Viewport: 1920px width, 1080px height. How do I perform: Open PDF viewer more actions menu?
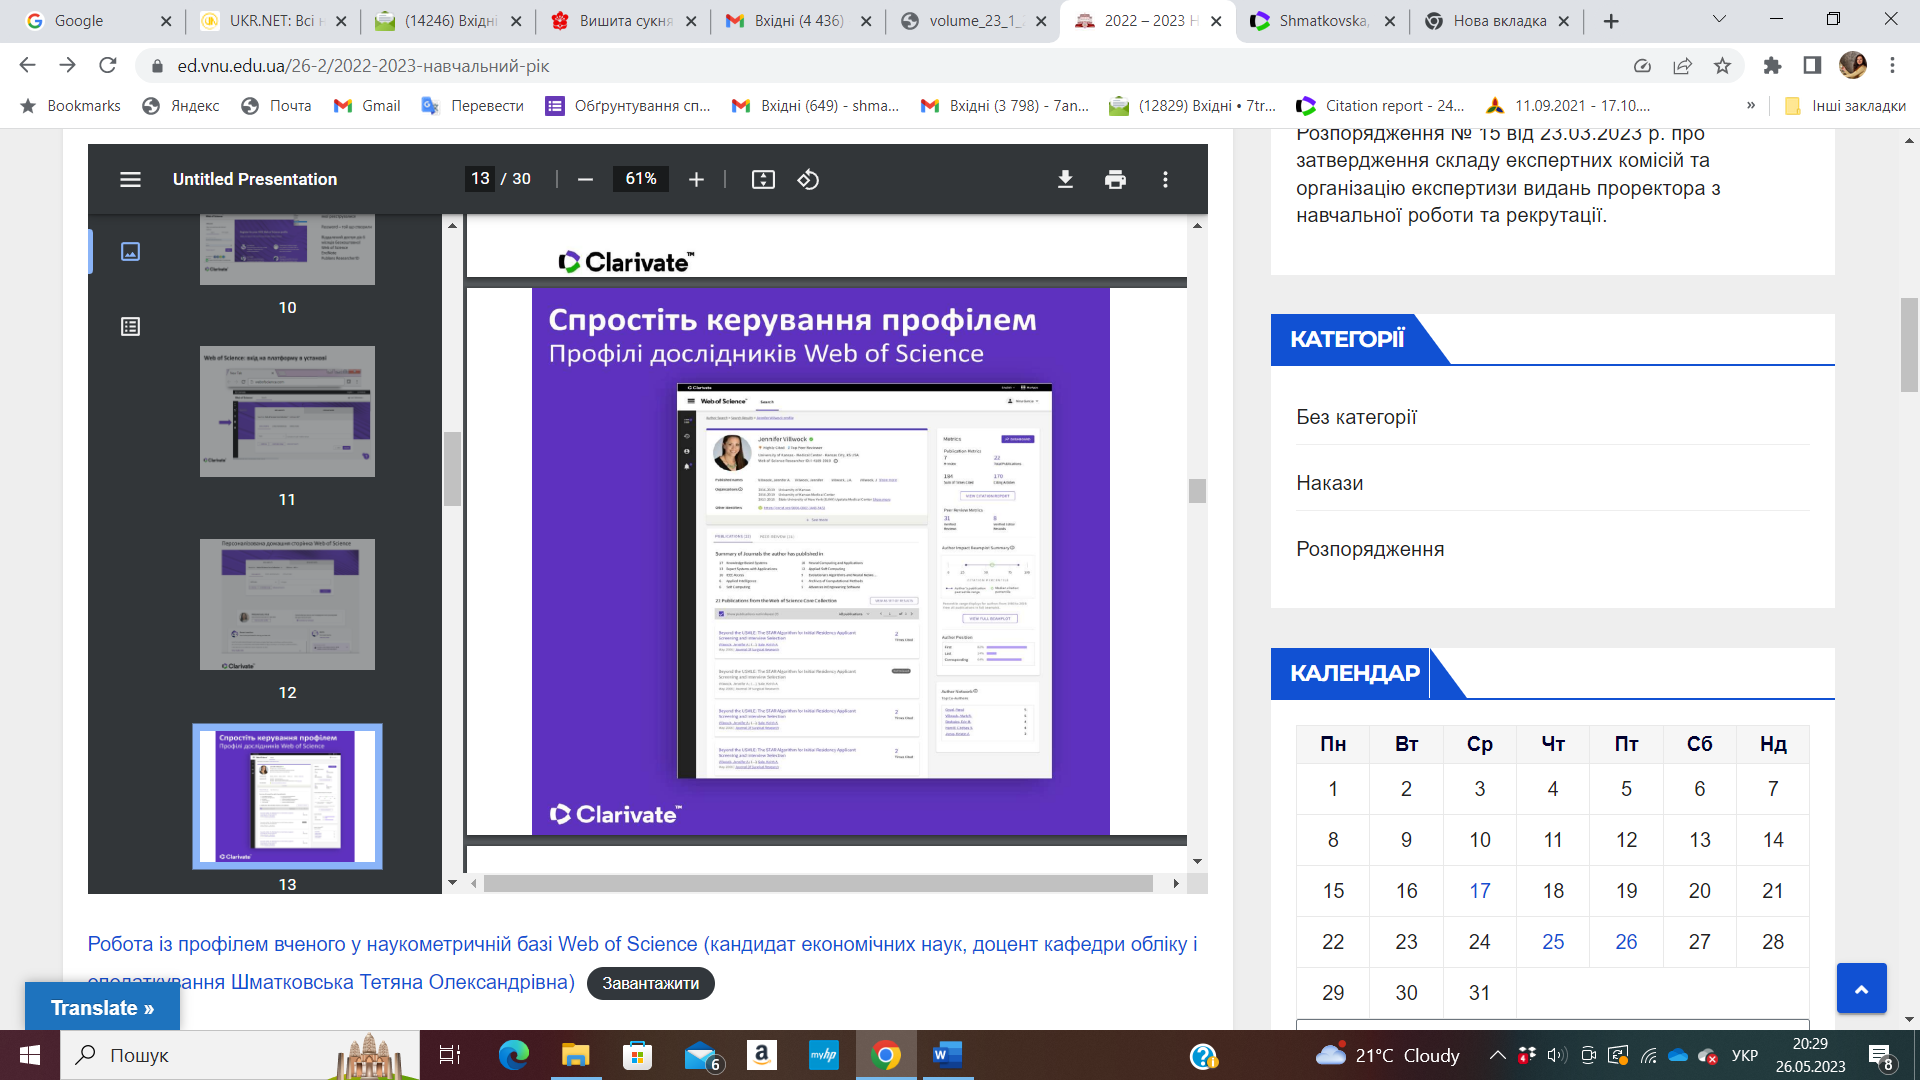tap(1165, 179)
